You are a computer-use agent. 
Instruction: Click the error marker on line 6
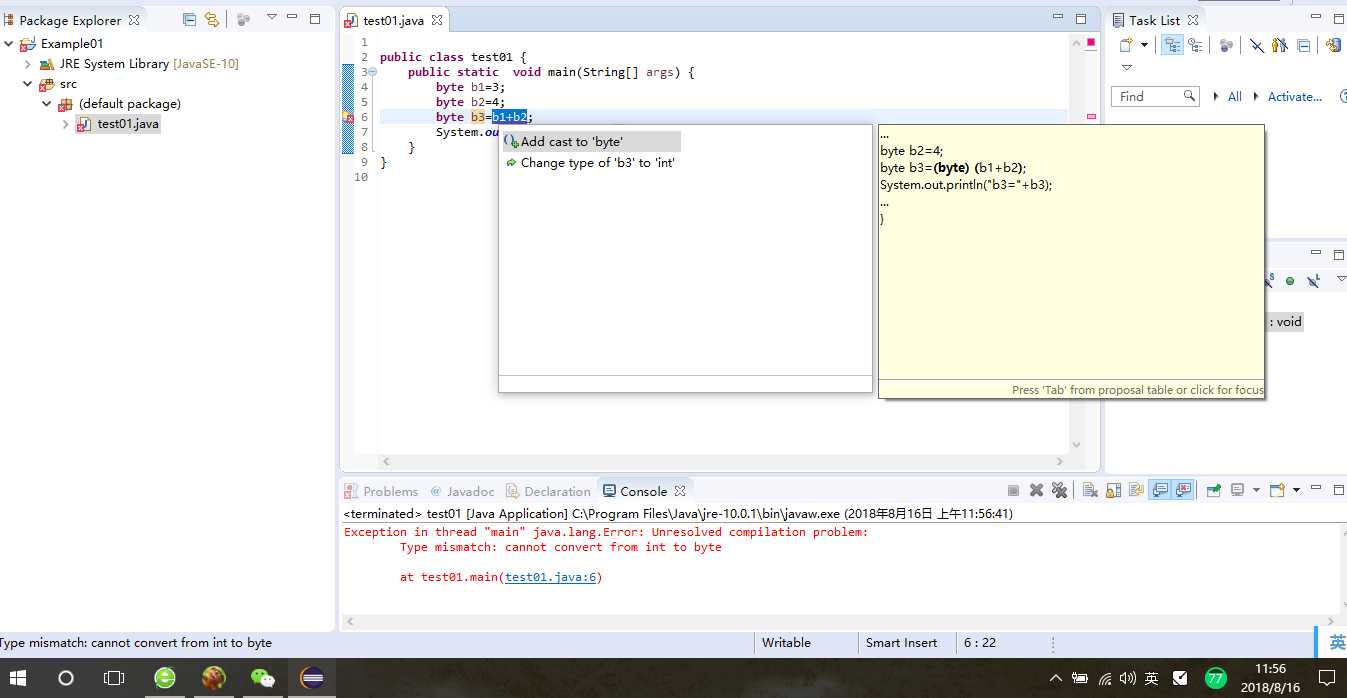[349, 117]
